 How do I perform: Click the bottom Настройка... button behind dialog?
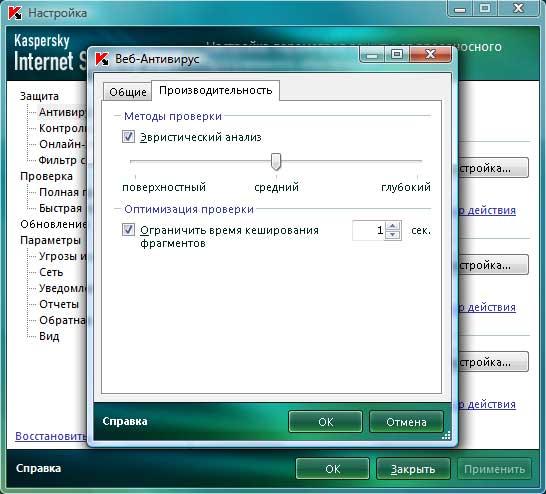point(493,362)
